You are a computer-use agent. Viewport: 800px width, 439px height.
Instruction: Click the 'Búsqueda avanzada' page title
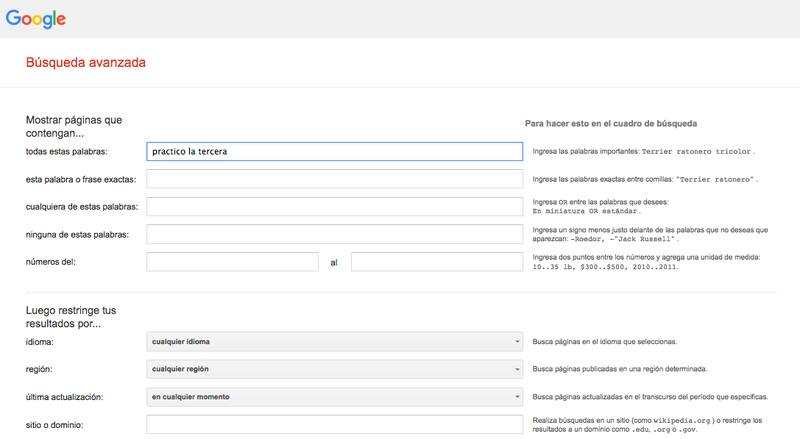[86, 62]
